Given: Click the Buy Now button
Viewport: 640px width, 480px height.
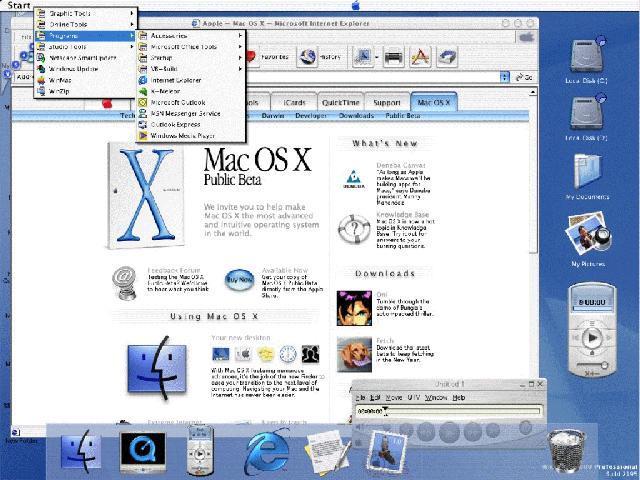Looking at the screenshot, I should [239, 280].
